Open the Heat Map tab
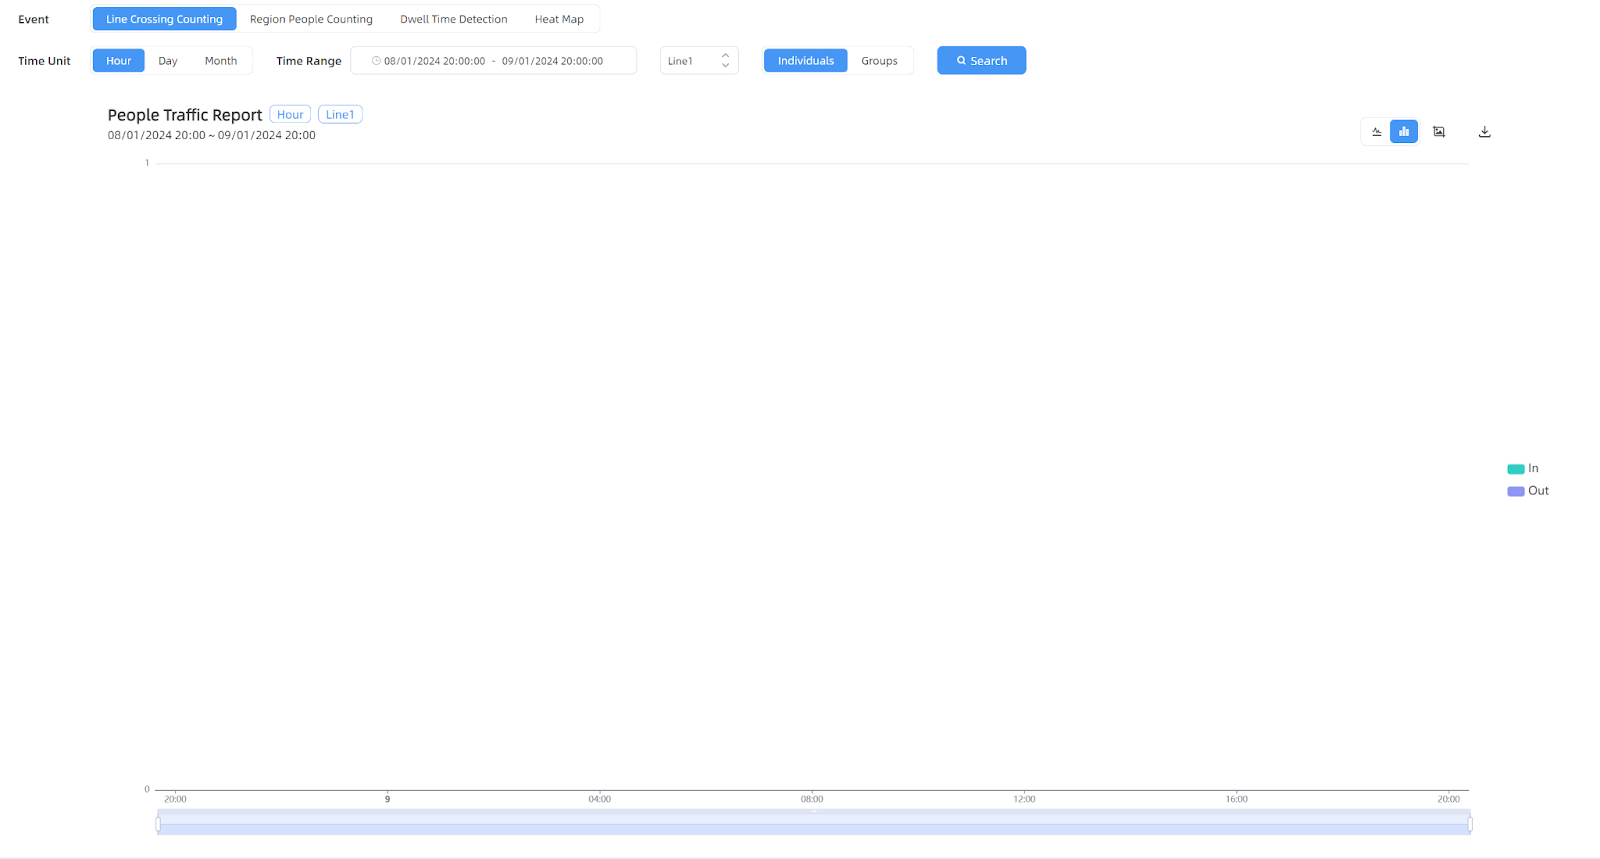The width and height of the screenshot is (1600, 859). click(559, 19)
